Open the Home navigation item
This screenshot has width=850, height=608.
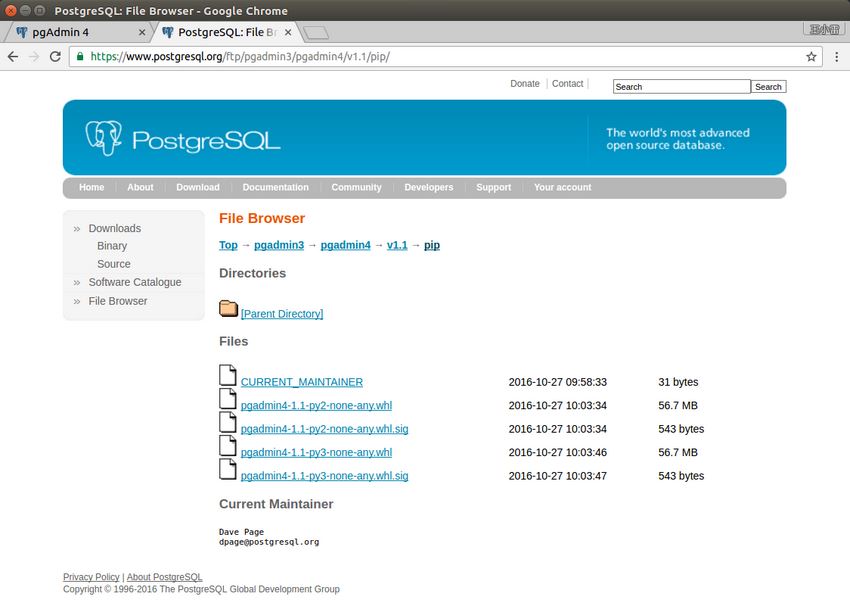point(92,187)
